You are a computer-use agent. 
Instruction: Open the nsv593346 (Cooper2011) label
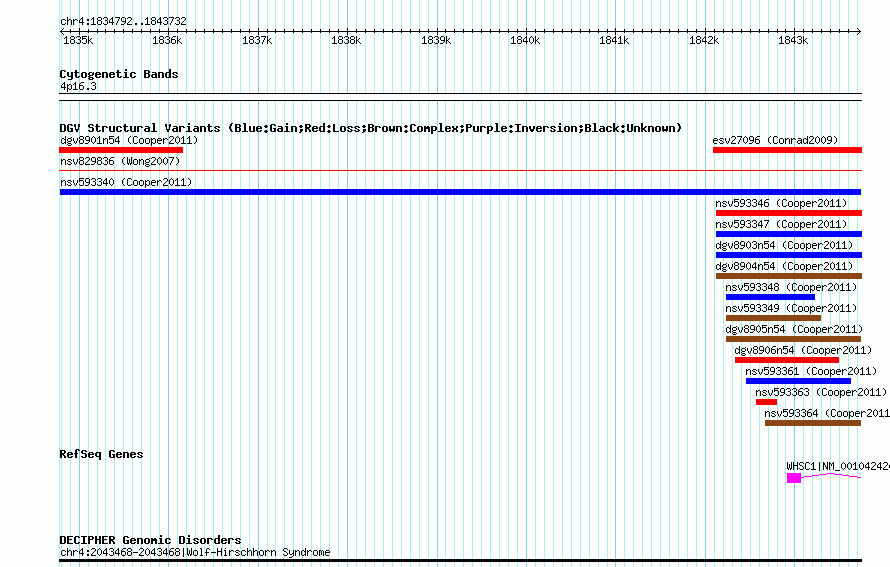(781, 203)
